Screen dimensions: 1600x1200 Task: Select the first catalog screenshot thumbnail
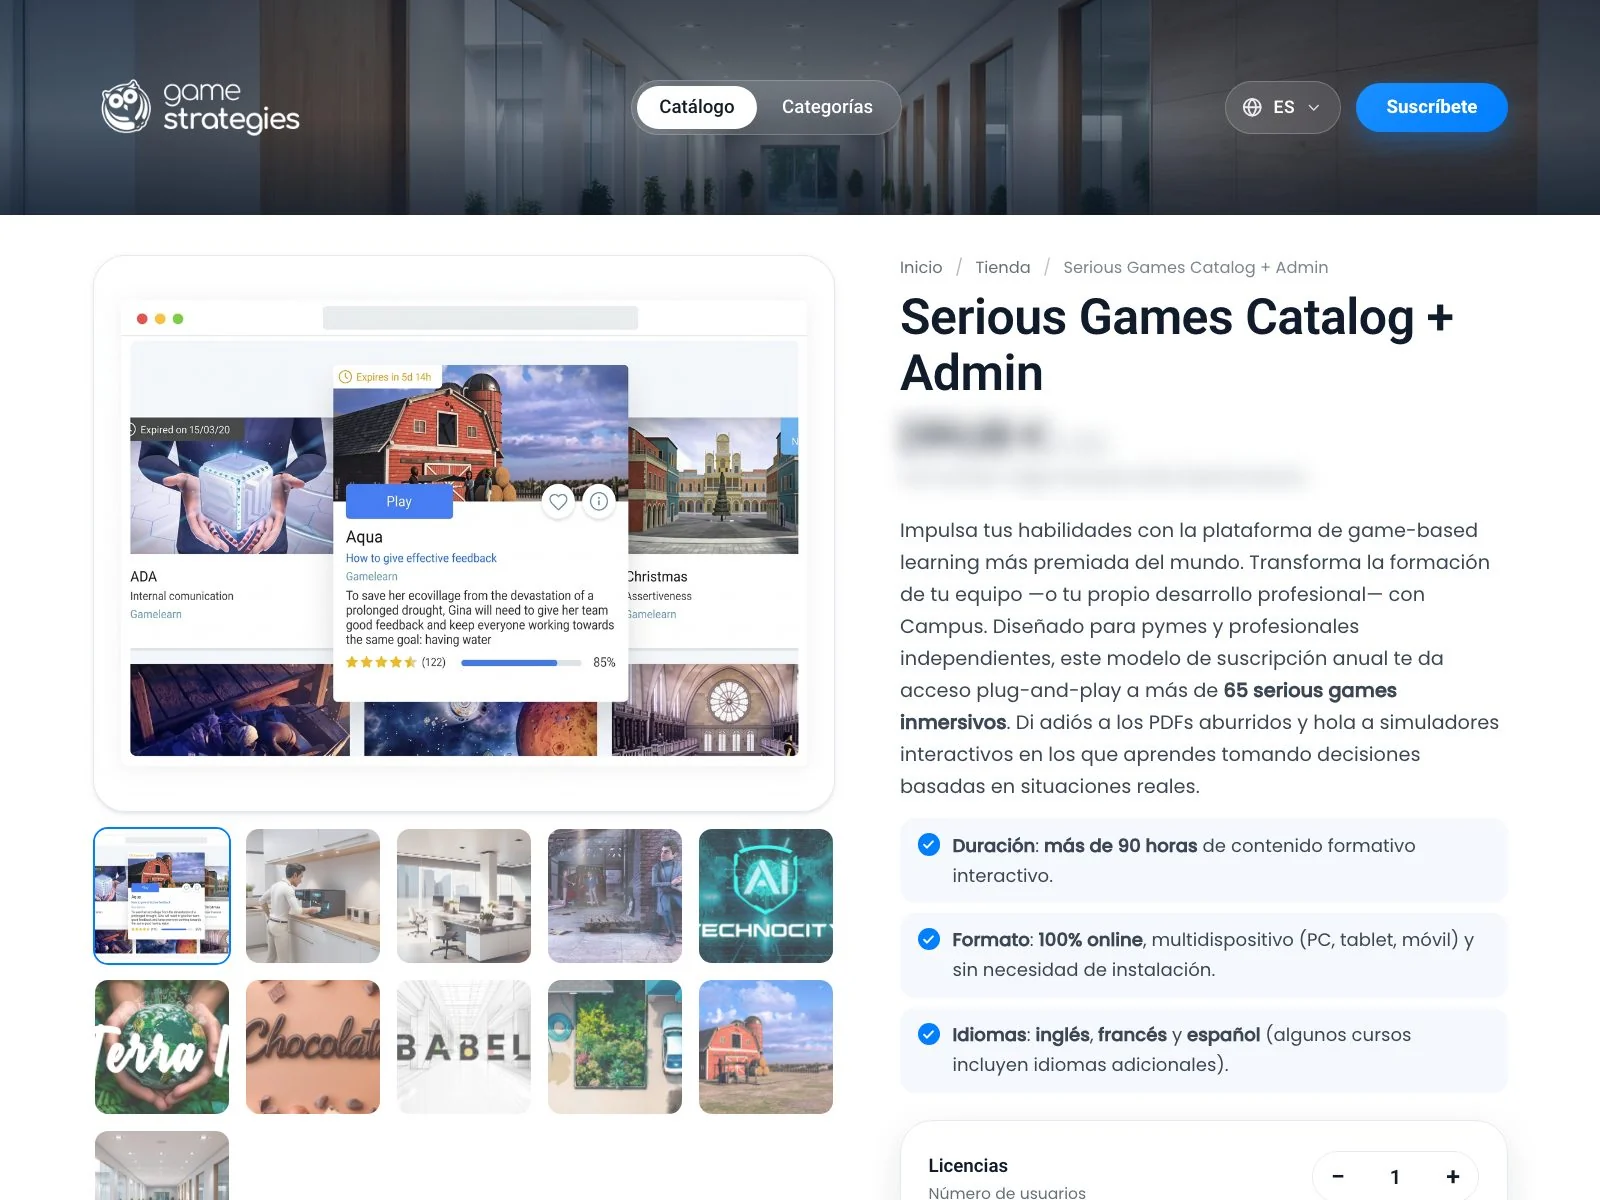pyautogui.click(x=162, y=896)
